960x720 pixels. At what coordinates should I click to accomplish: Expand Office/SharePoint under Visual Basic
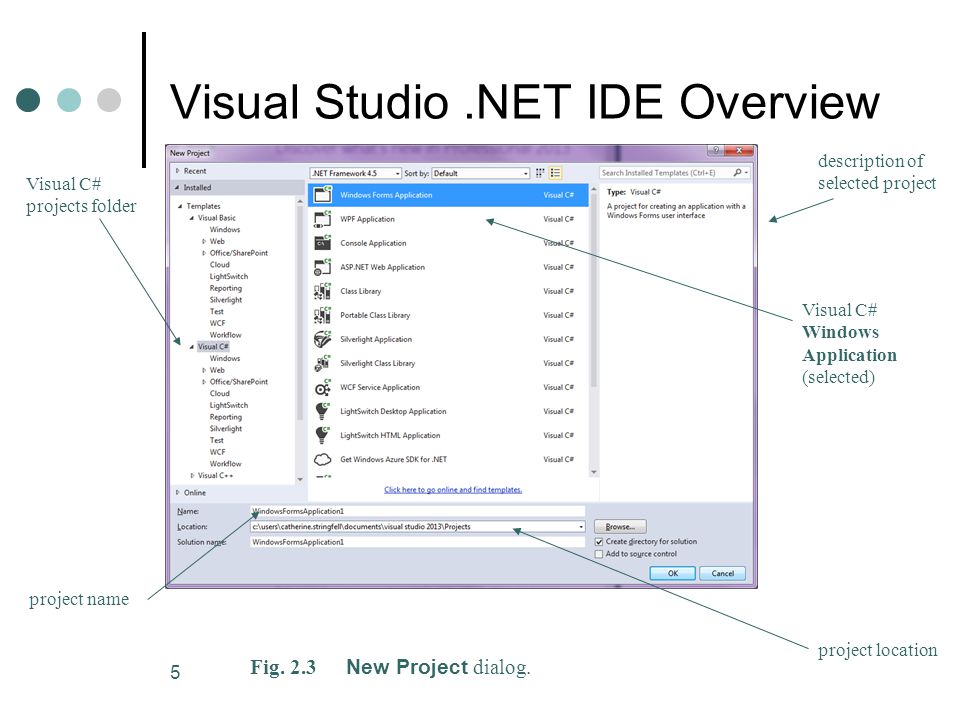pyautogui.click(x=204, y=253)
